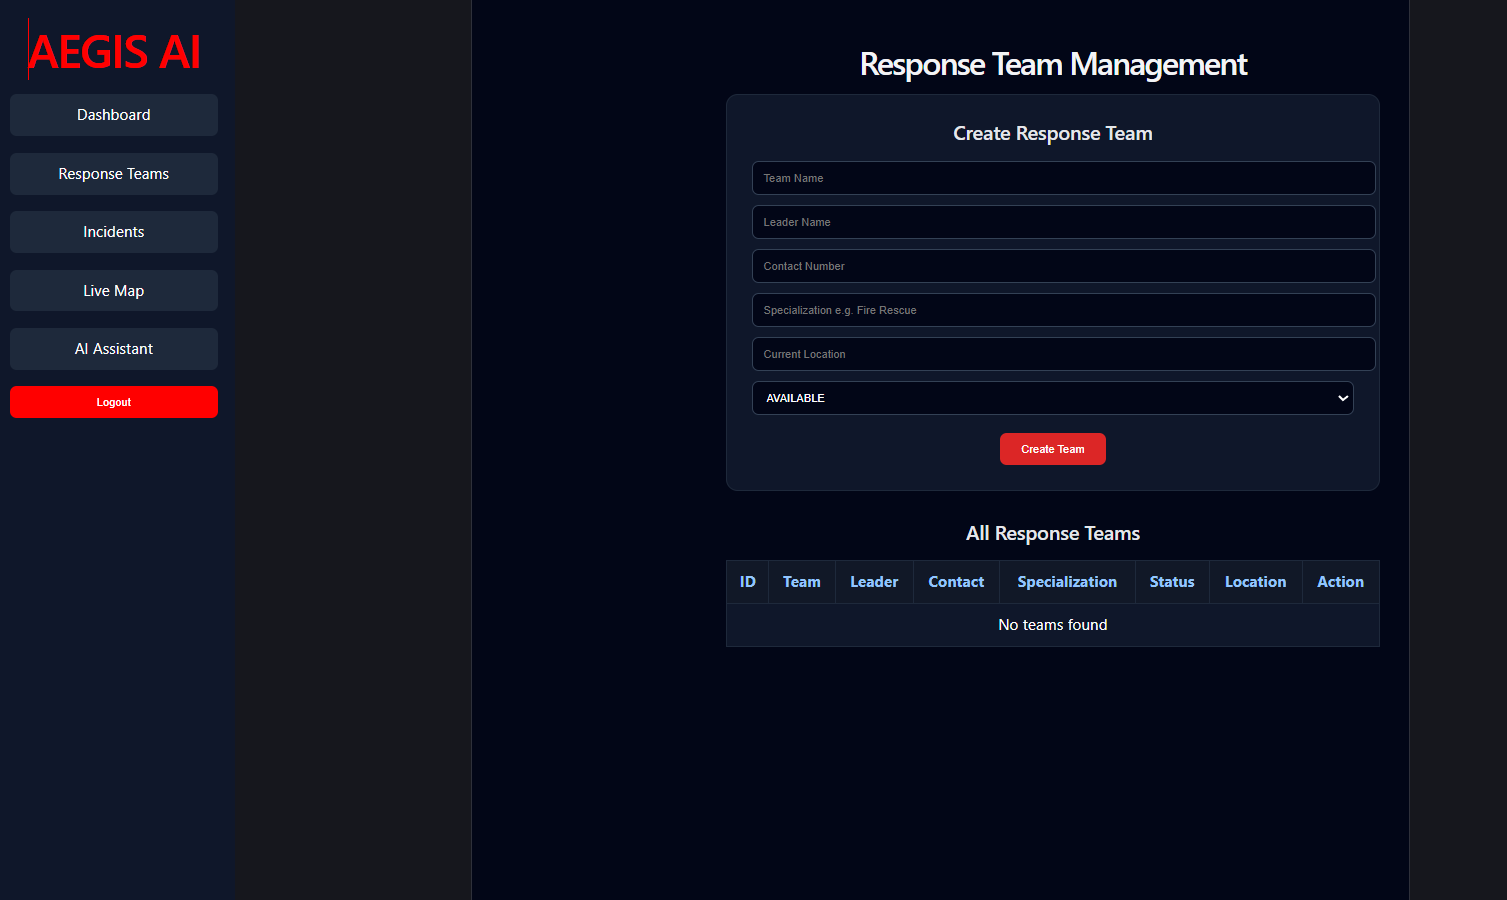Image resolution: width=1507 pixels, height=900 pixels.
Task: Open the Live Map view
Action: coord(114,291)
